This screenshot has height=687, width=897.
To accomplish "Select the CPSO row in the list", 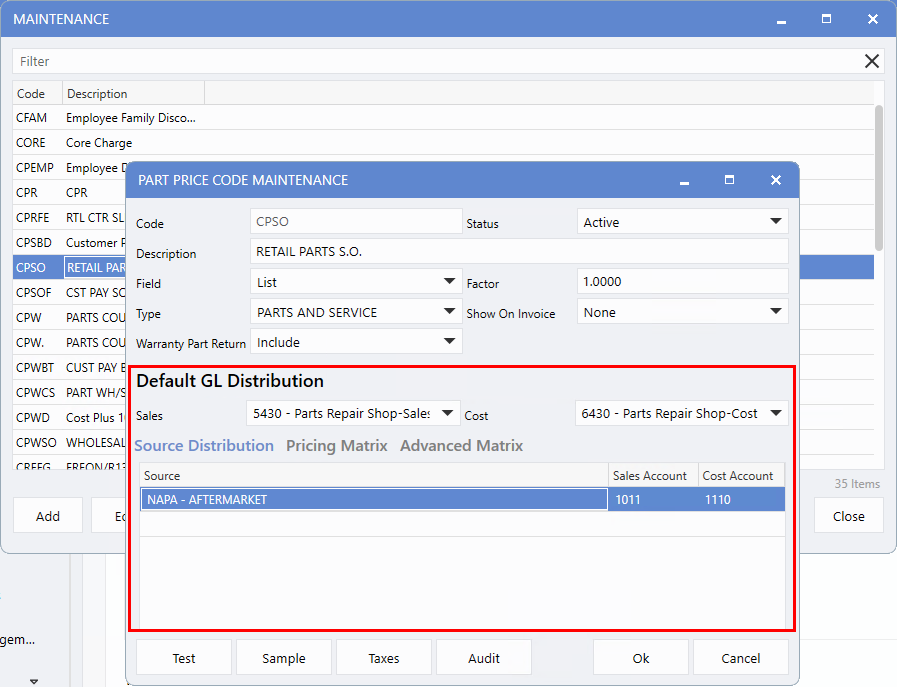I will click(x=69, y=268).
